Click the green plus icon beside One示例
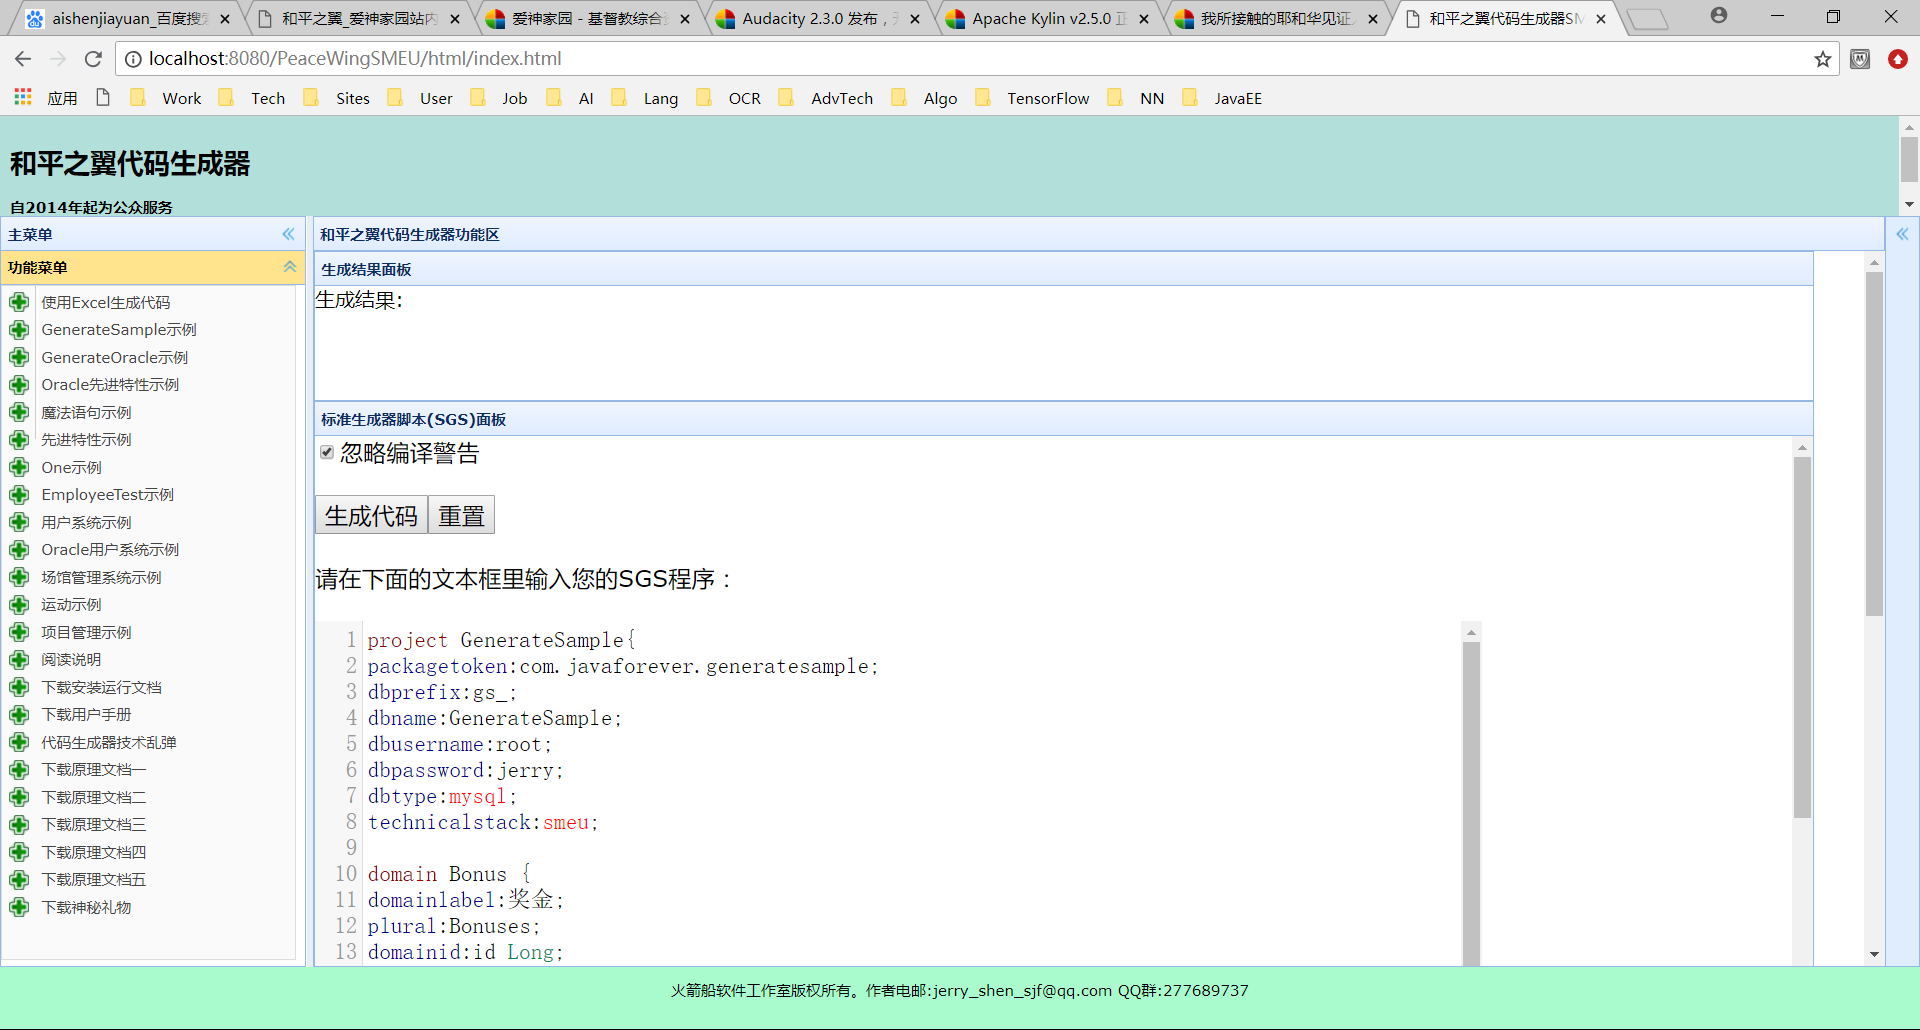Viewport: 1920px width, 1030px height. click(x=19, y=467)
